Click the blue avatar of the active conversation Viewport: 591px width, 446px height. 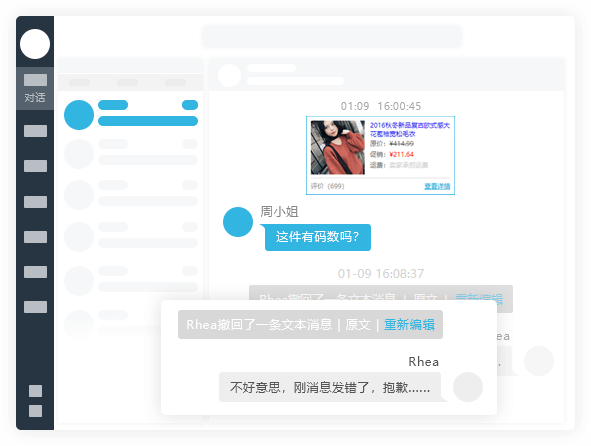tap(79, 115)
